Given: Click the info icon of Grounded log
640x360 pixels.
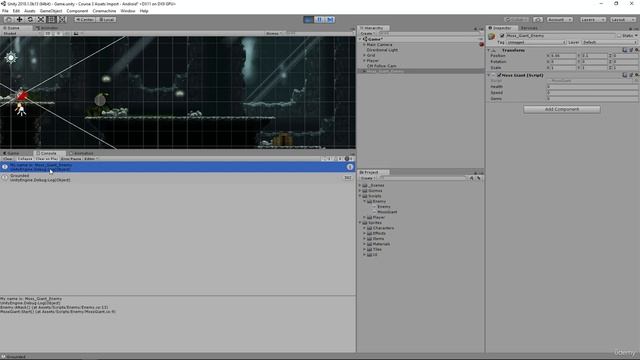Looking at the screenshot, I should pos(4,178).
